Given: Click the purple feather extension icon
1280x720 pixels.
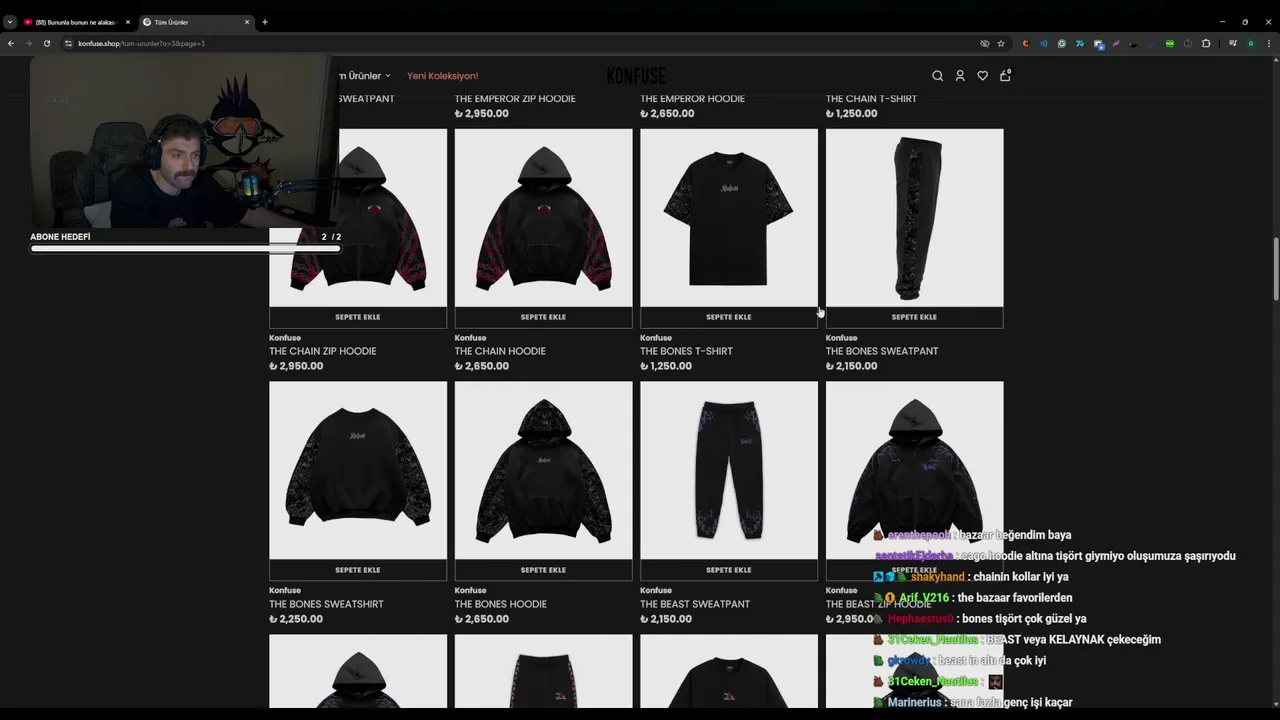Looking at the screenshot, I should pos(1116,43).
